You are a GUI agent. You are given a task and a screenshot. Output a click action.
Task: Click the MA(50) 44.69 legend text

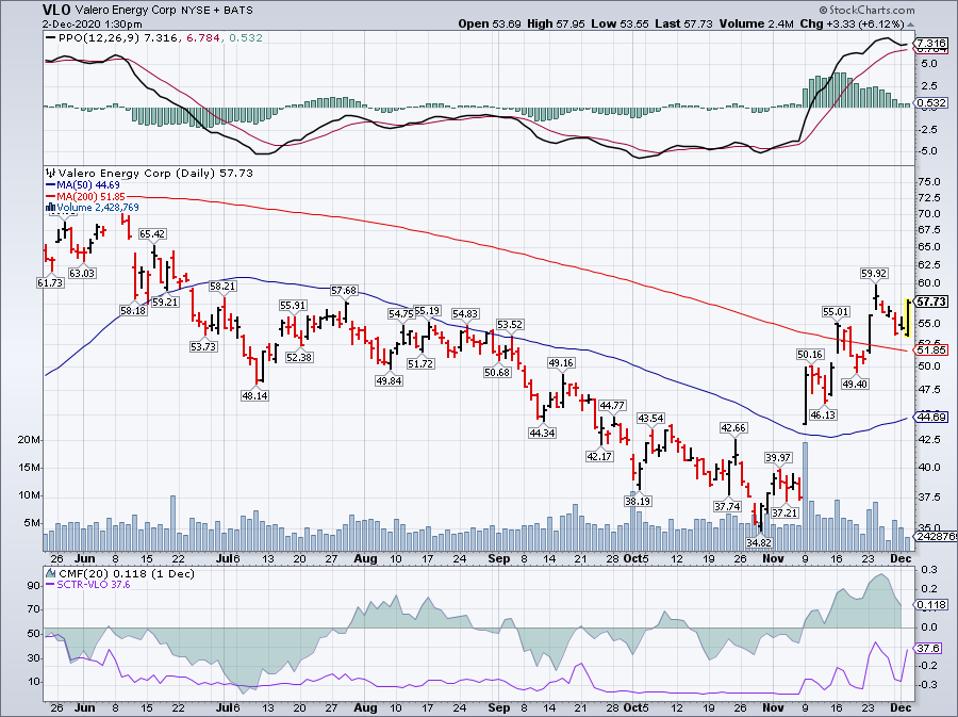pos(89,185)
